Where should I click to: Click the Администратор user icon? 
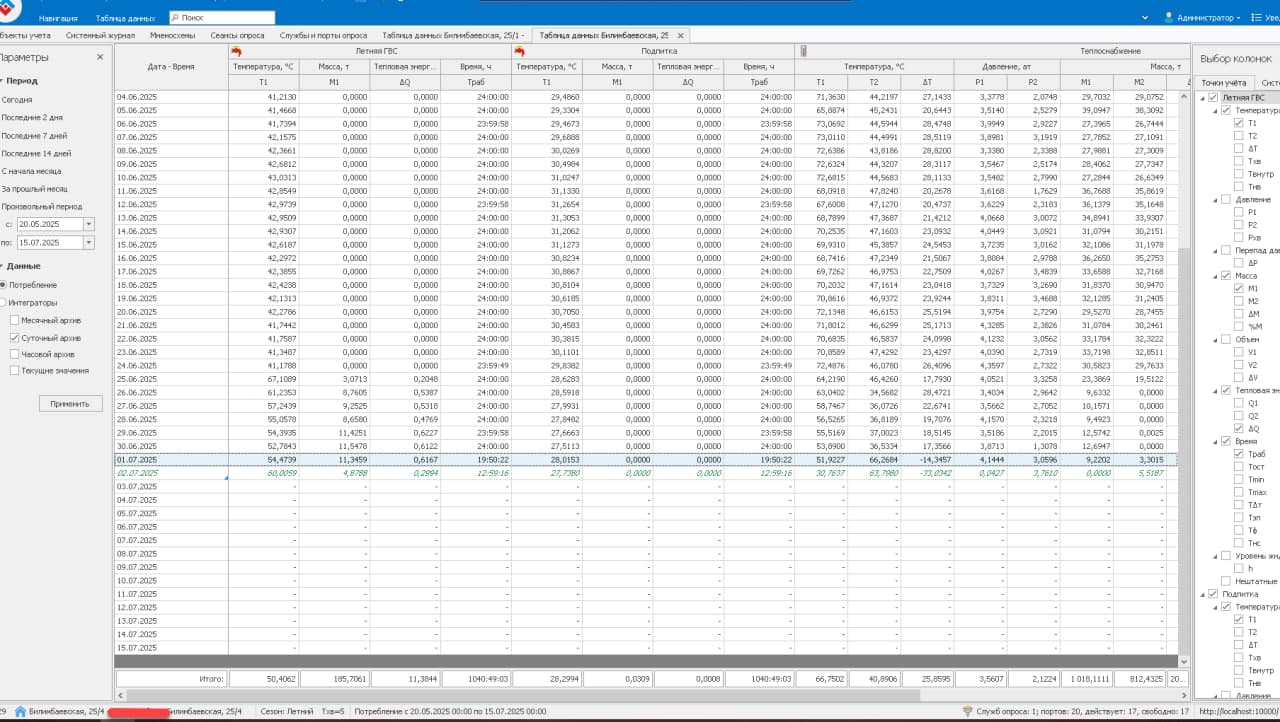[x=1169, y=18]
